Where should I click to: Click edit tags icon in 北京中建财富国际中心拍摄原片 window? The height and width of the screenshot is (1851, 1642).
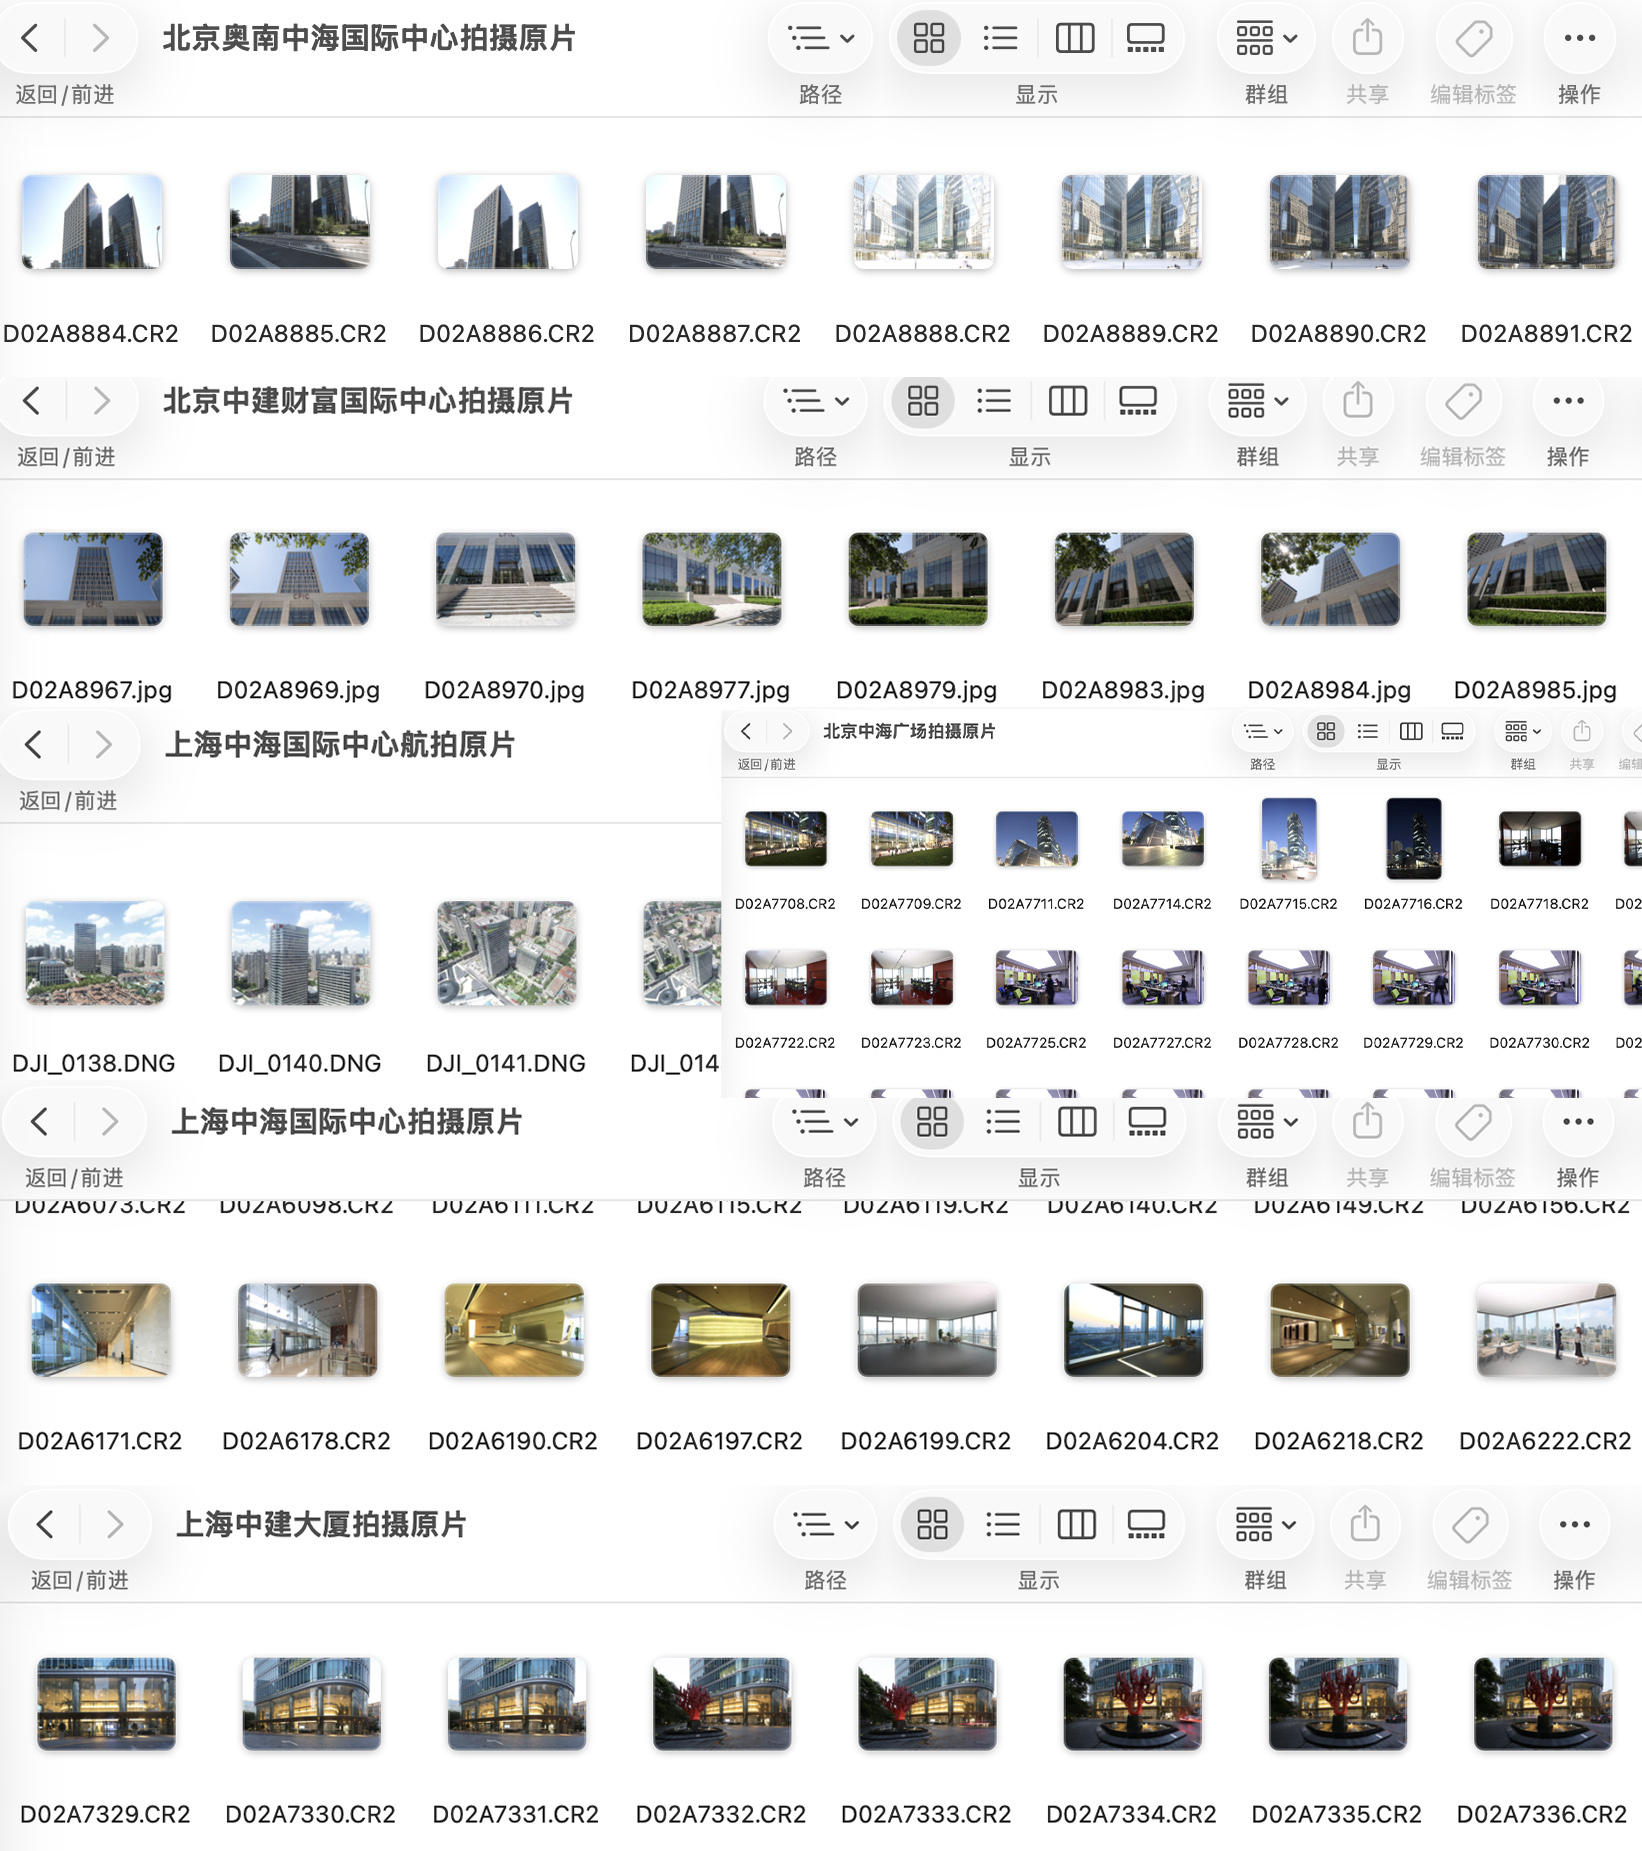coord(1463,401)
